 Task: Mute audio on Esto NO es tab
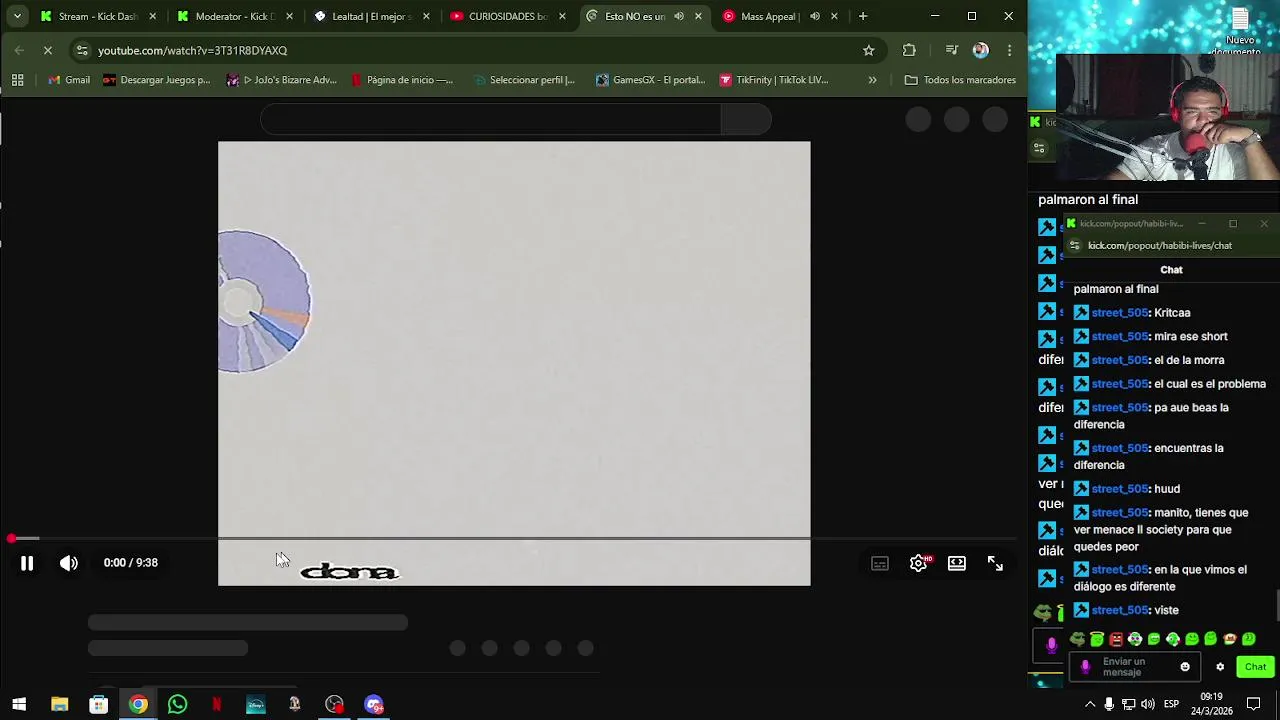click(x=679, y=16)
